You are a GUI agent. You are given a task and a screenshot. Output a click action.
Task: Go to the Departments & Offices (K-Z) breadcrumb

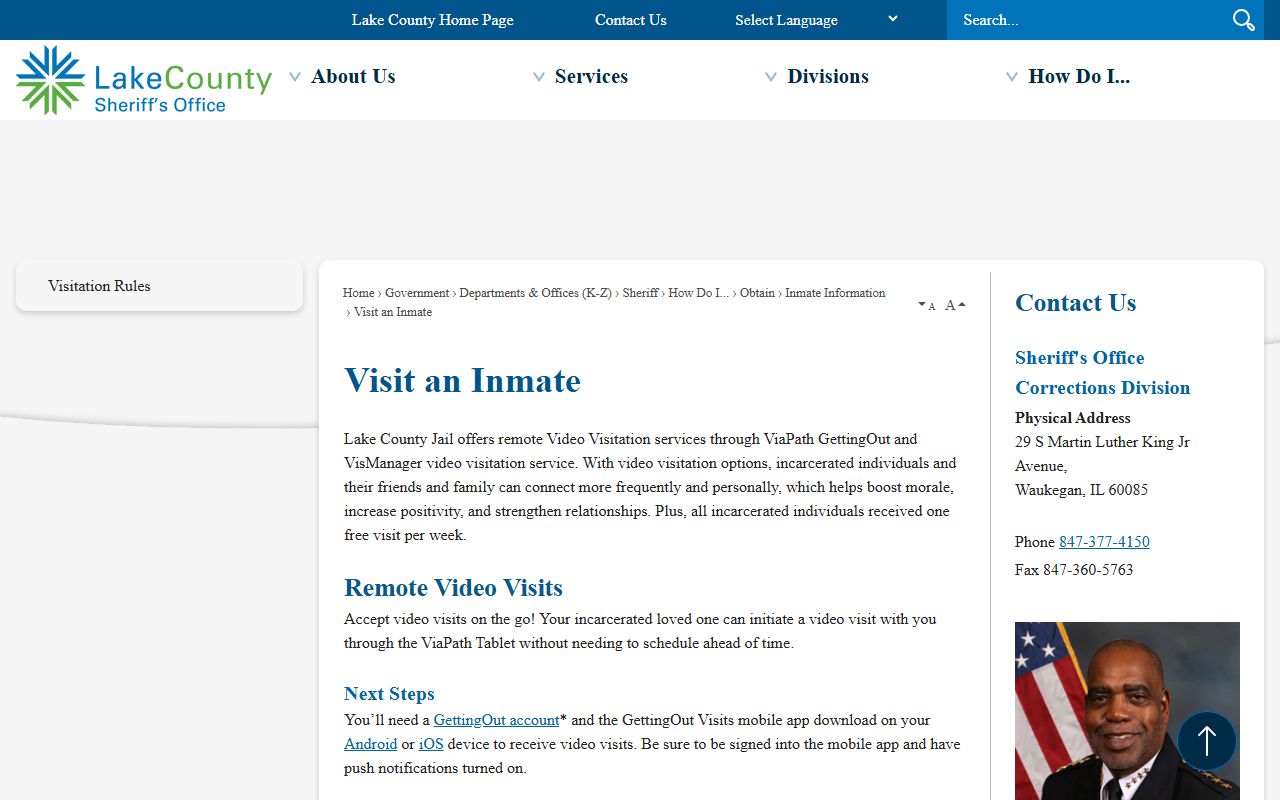(535, 293)
